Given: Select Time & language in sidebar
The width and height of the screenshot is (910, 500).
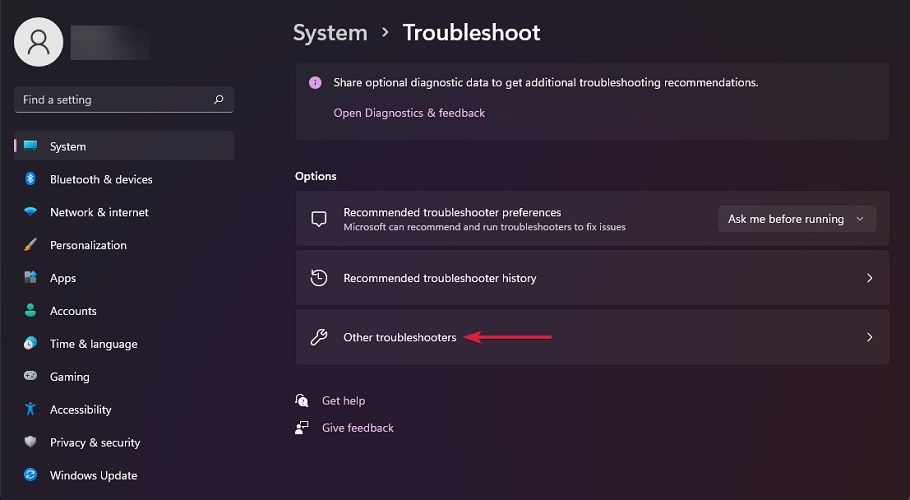Looking at the screenshot, I should pos(93,344).
